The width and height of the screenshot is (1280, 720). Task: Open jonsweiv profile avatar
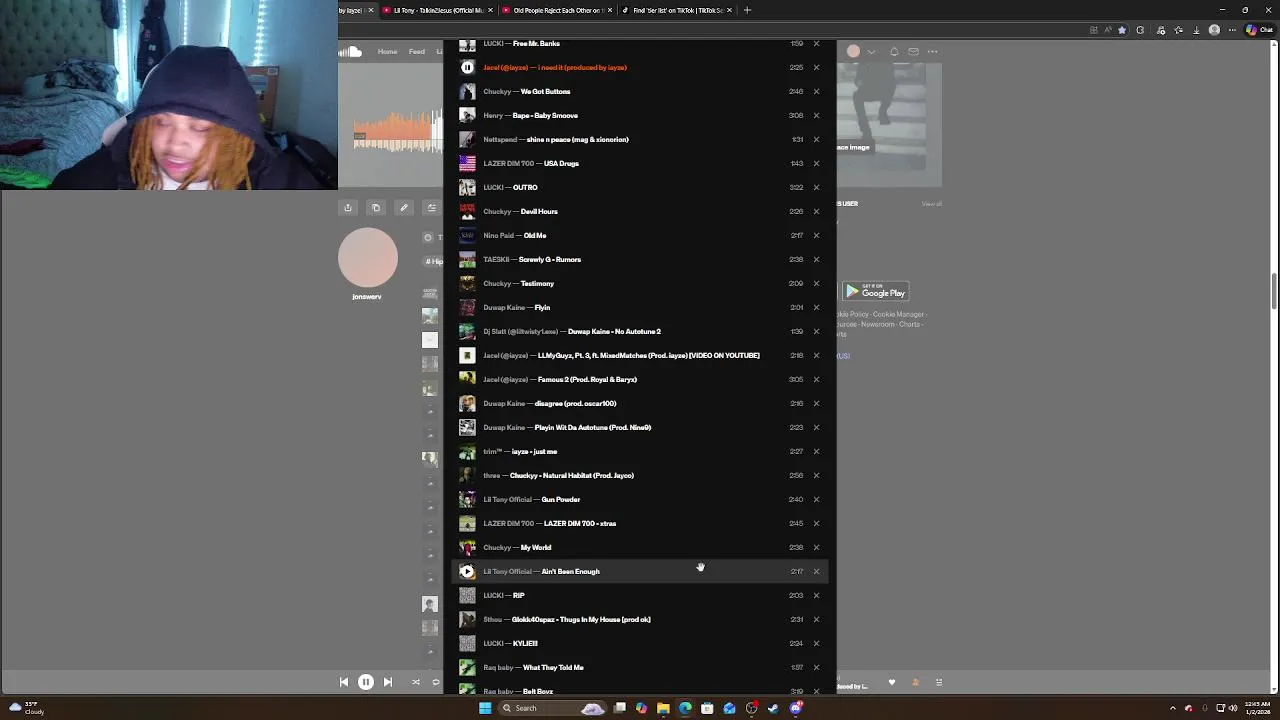(368, 258)
